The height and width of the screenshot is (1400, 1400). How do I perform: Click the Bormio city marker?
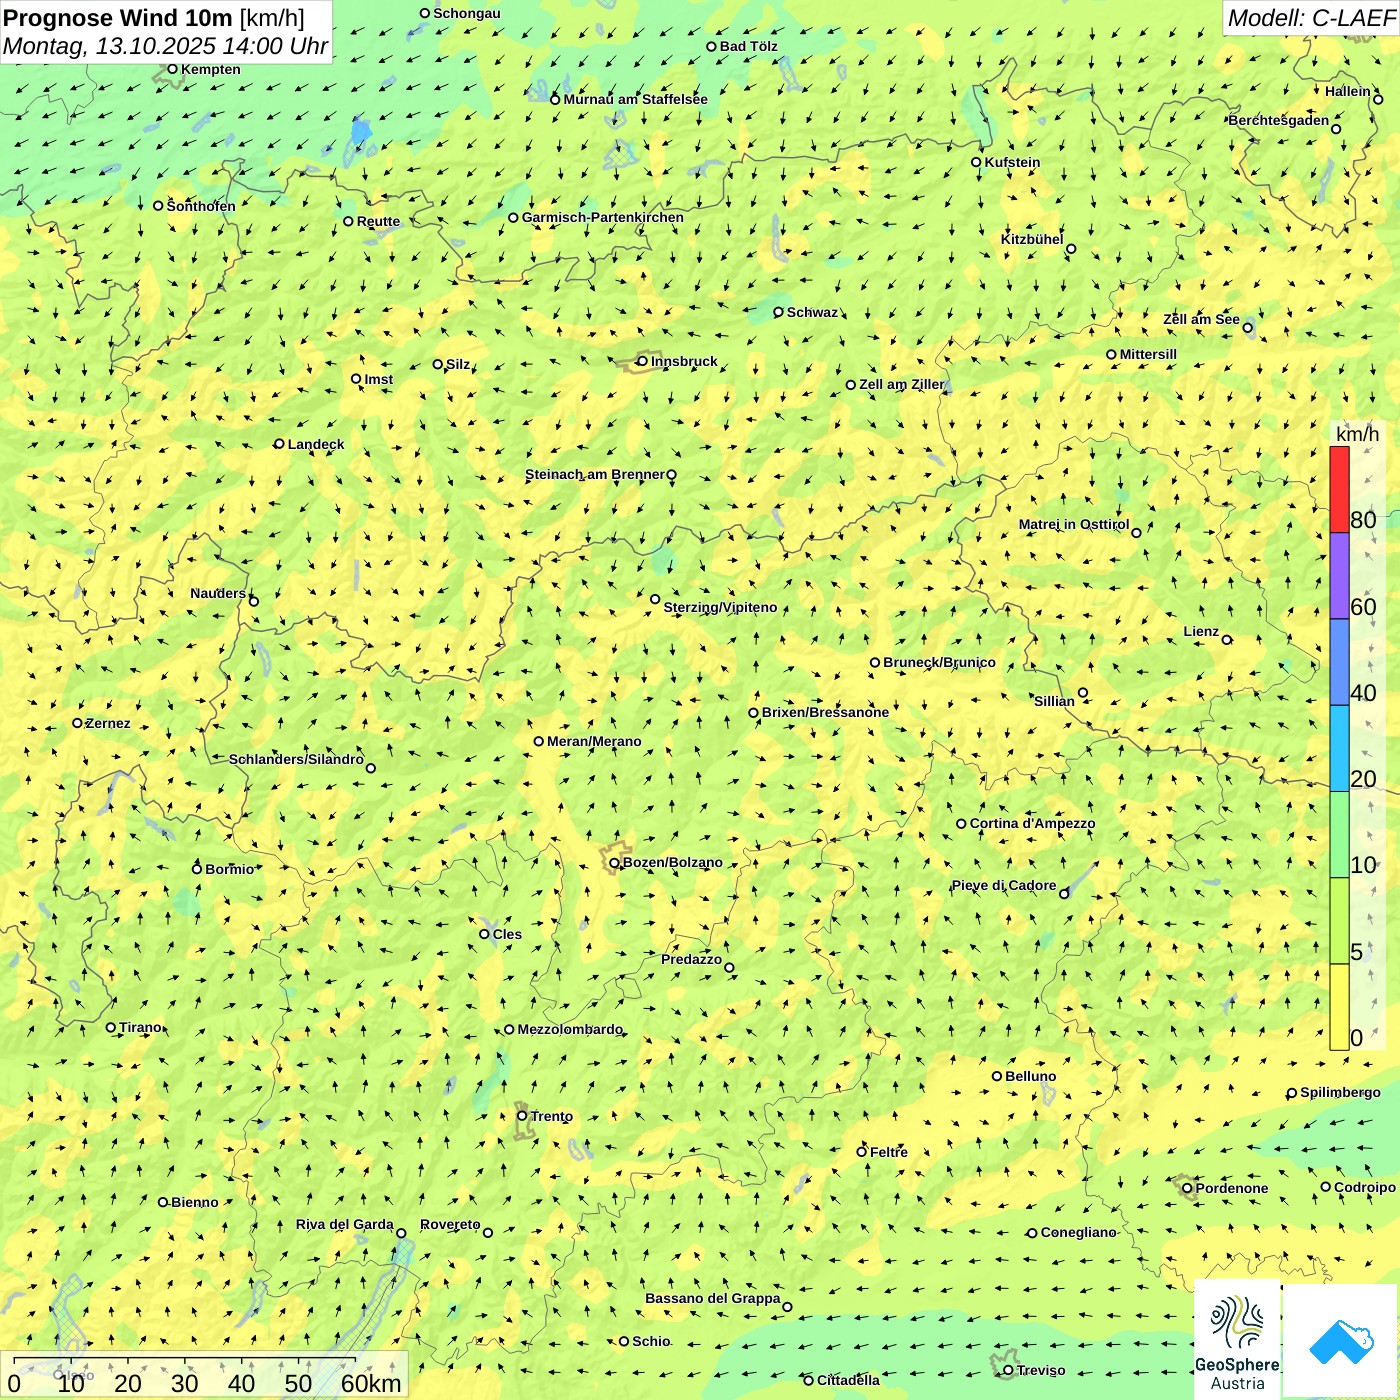tap(197, 869)
